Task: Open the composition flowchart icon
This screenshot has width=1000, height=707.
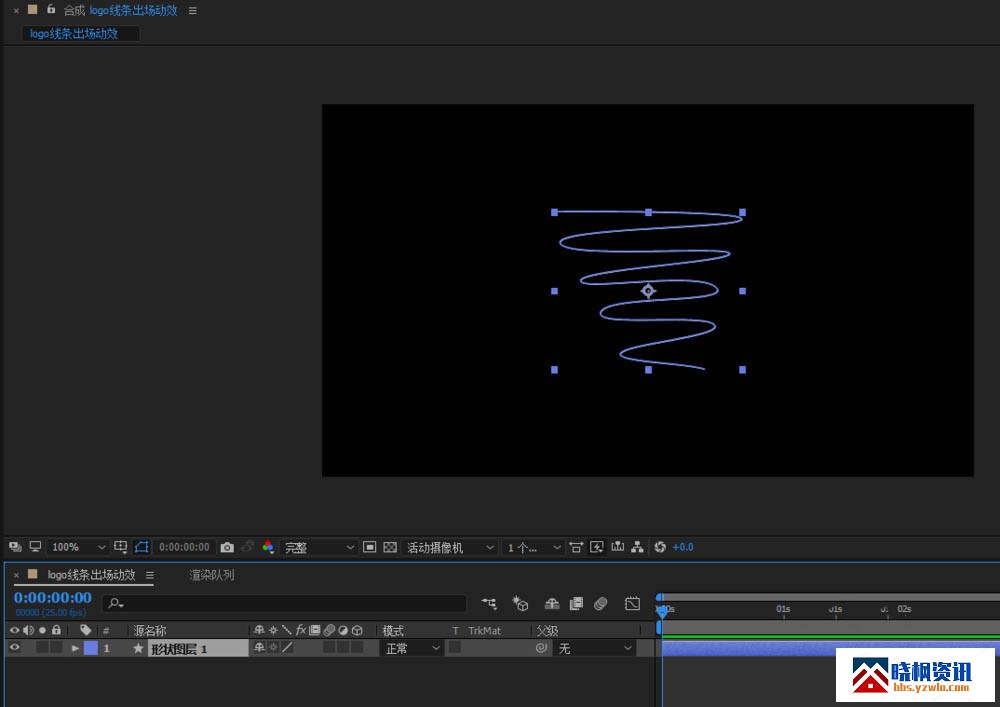Action: [637, 547]
